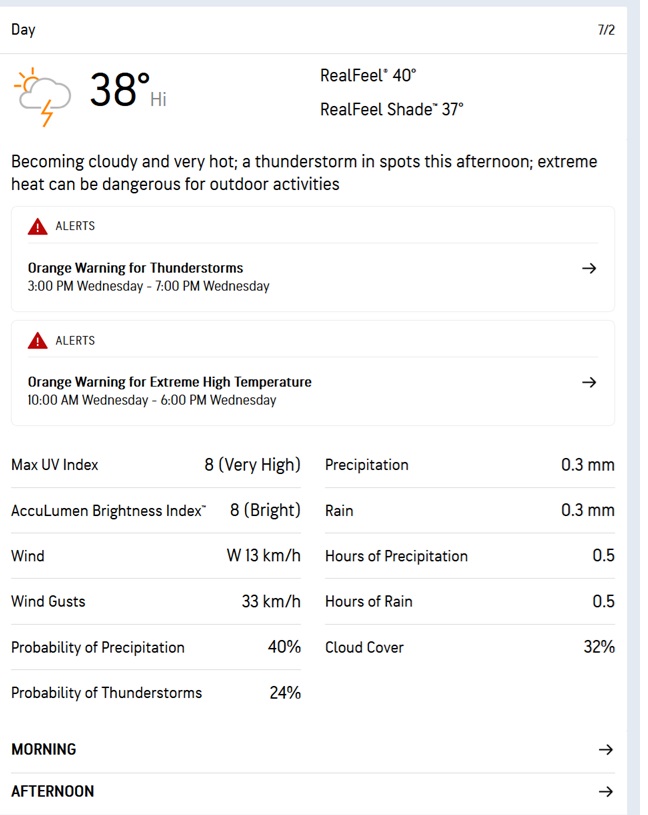The height and width of the screenshot is (815, 648).
Task: Expand the AFTERNOON forecast section
Action: coord(53,791)
